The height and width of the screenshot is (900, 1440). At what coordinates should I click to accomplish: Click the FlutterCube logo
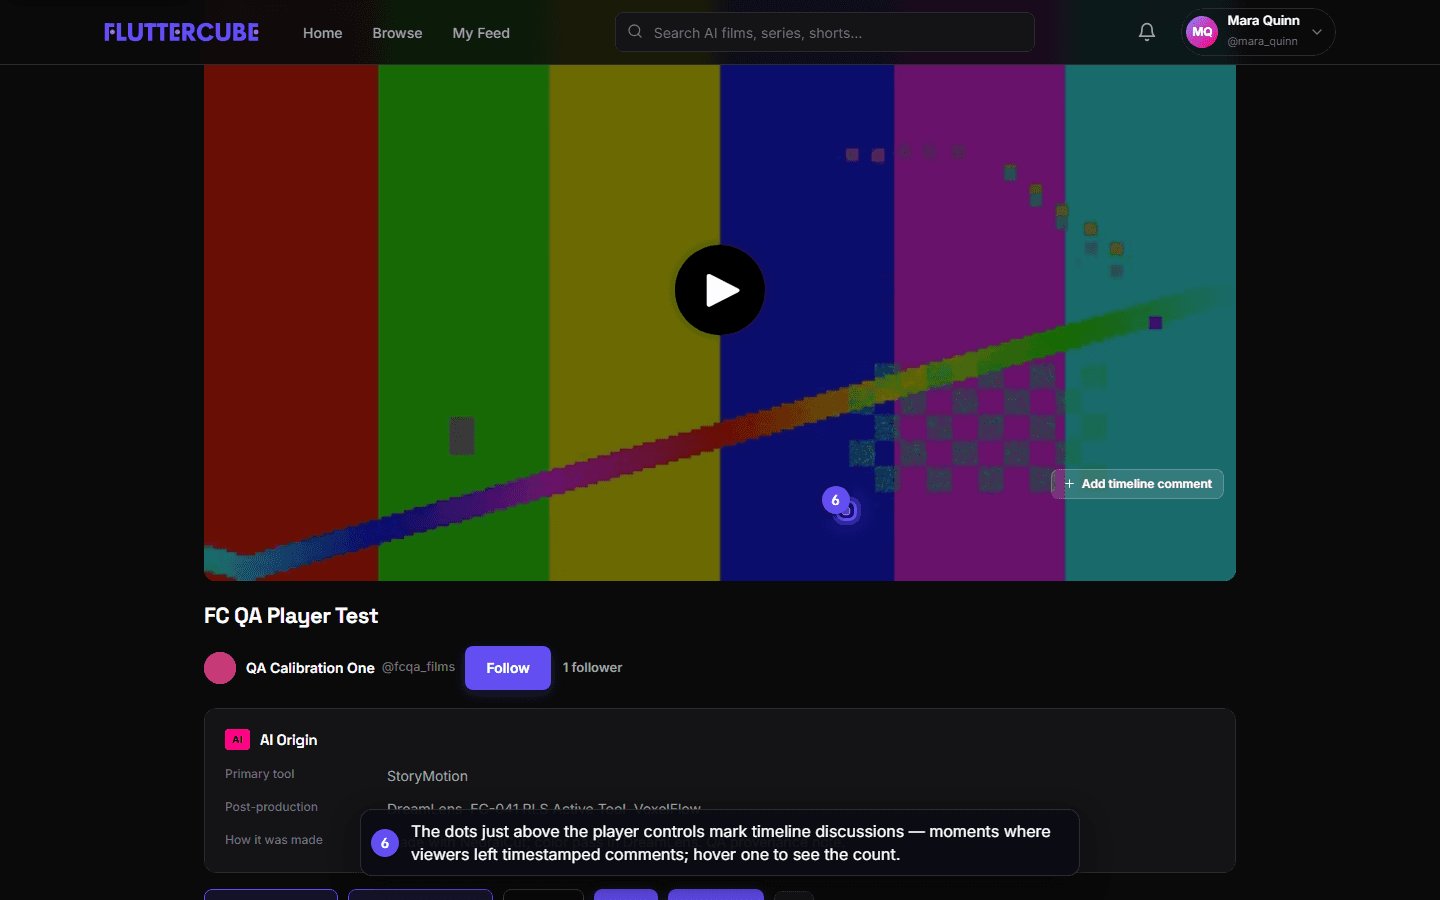[181, 32]
